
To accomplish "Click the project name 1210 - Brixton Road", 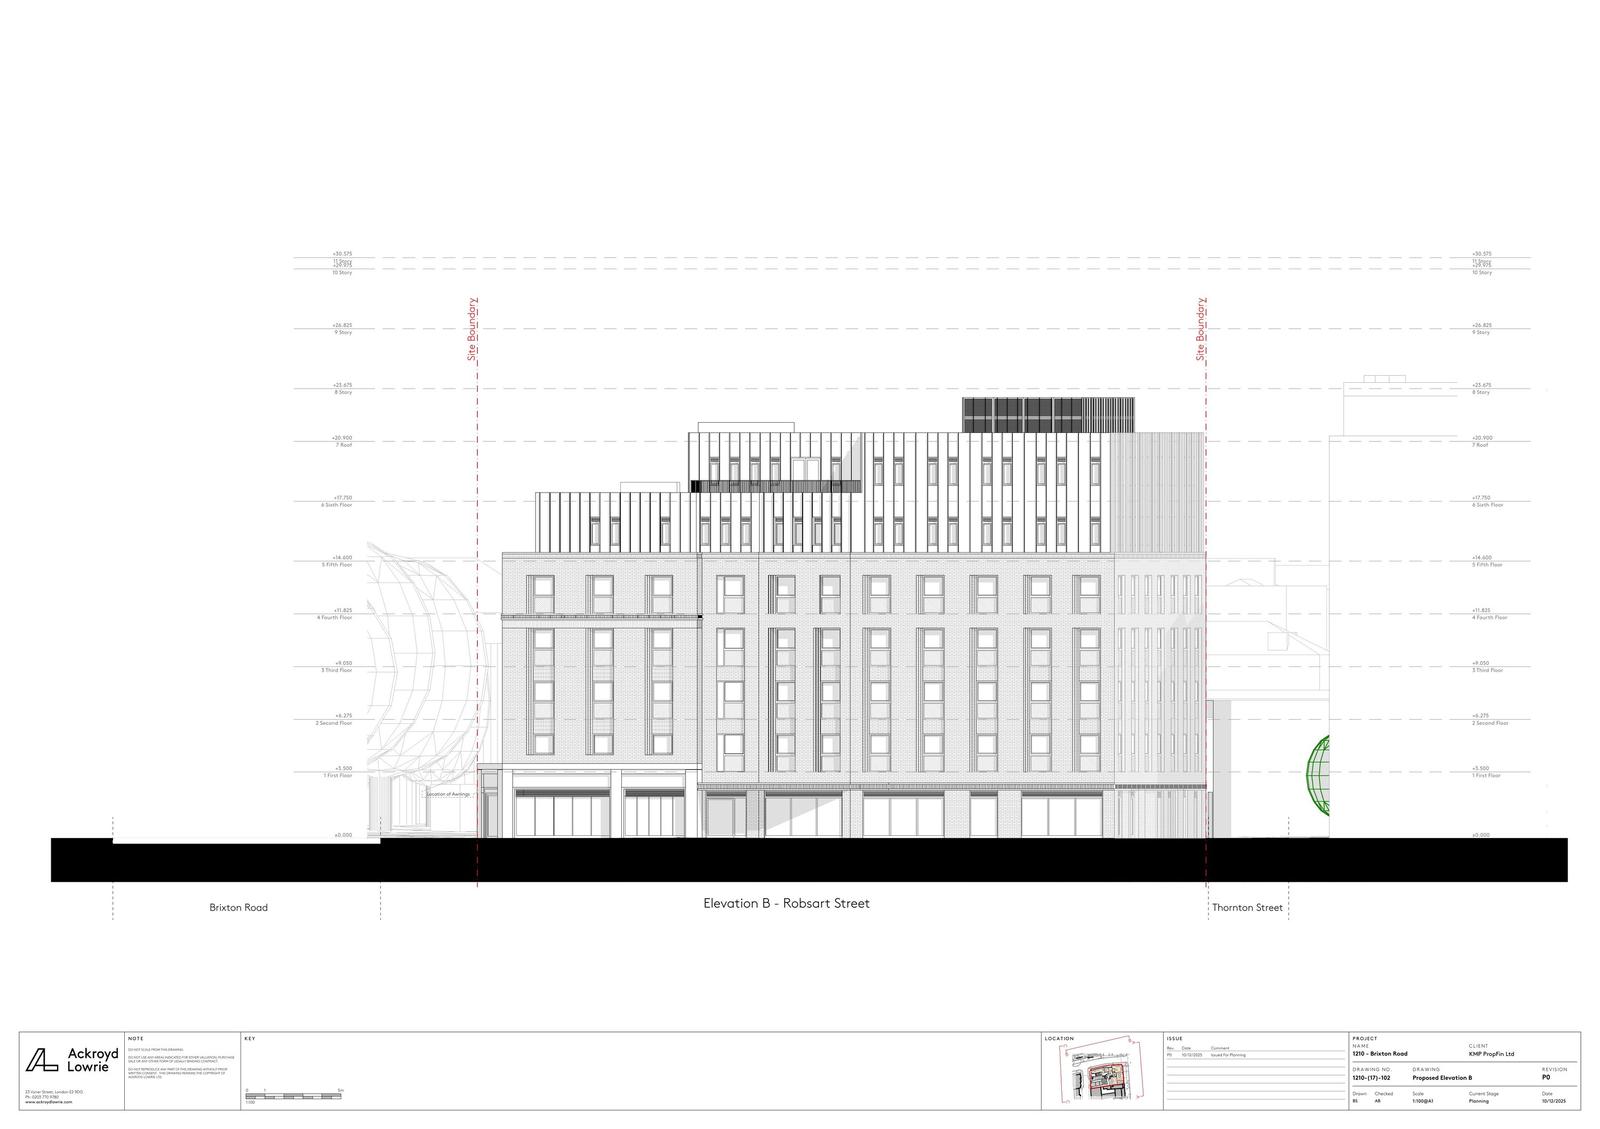I will 1379,1054.
